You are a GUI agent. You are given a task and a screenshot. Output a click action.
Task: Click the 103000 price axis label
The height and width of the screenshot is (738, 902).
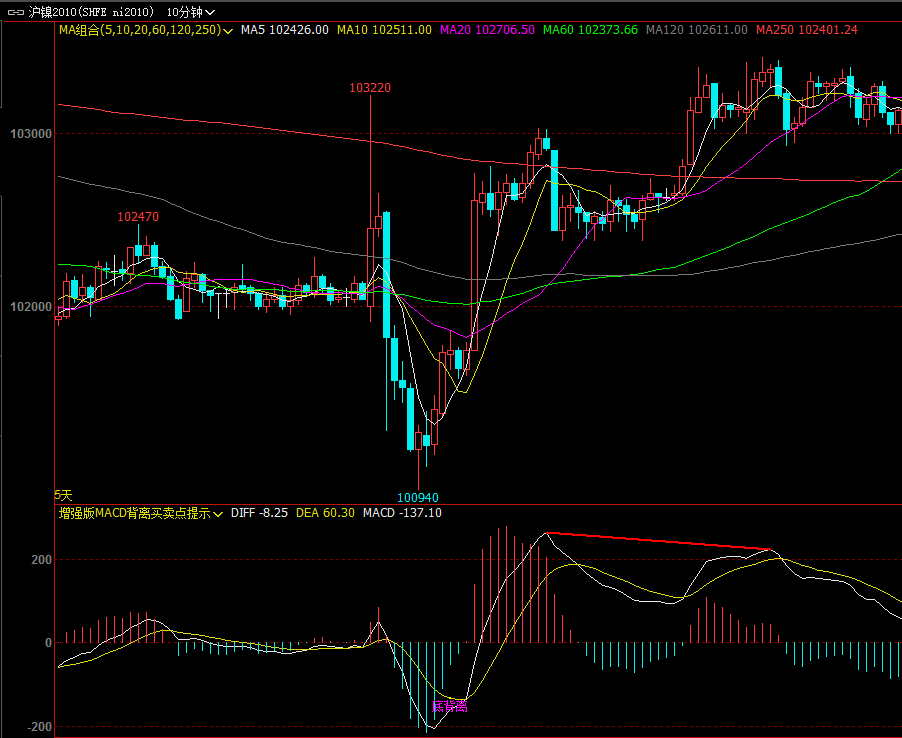coord(31,134)
